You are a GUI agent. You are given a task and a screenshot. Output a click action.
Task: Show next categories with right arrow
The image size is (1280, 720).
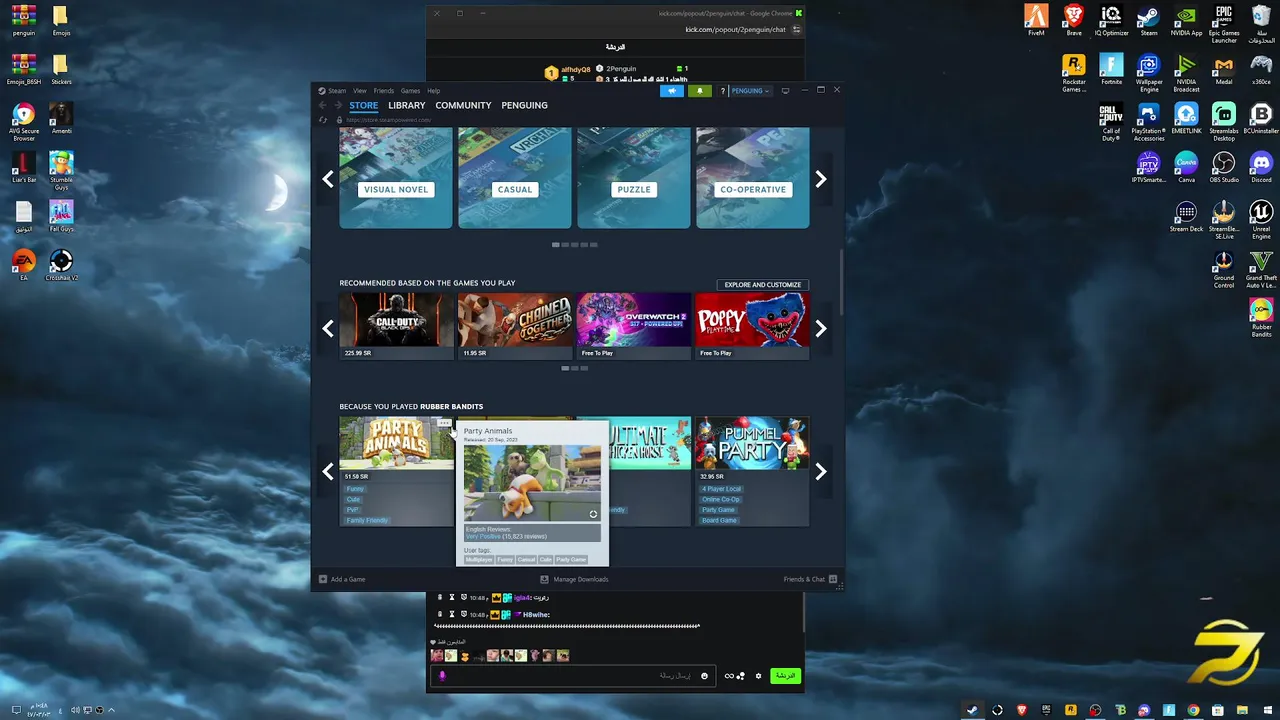click(821, 179)
